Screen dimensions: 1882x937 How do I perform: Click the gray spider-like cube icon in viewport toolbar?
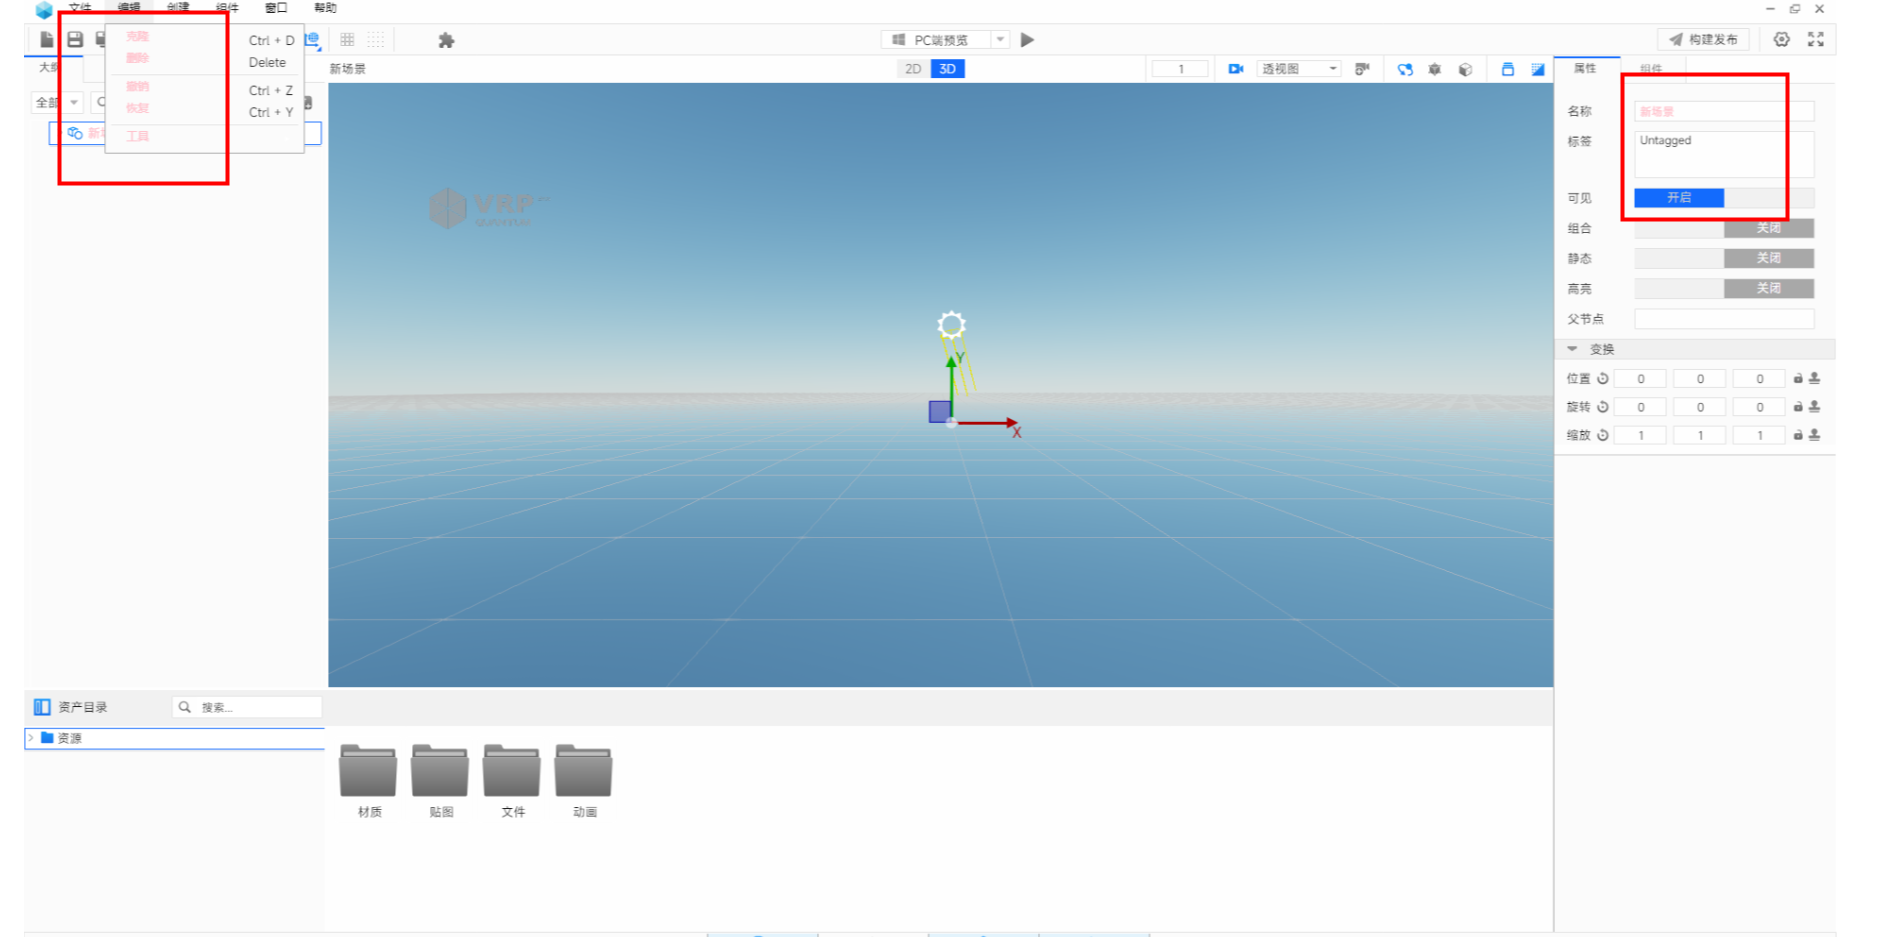tap(1435, 69)
